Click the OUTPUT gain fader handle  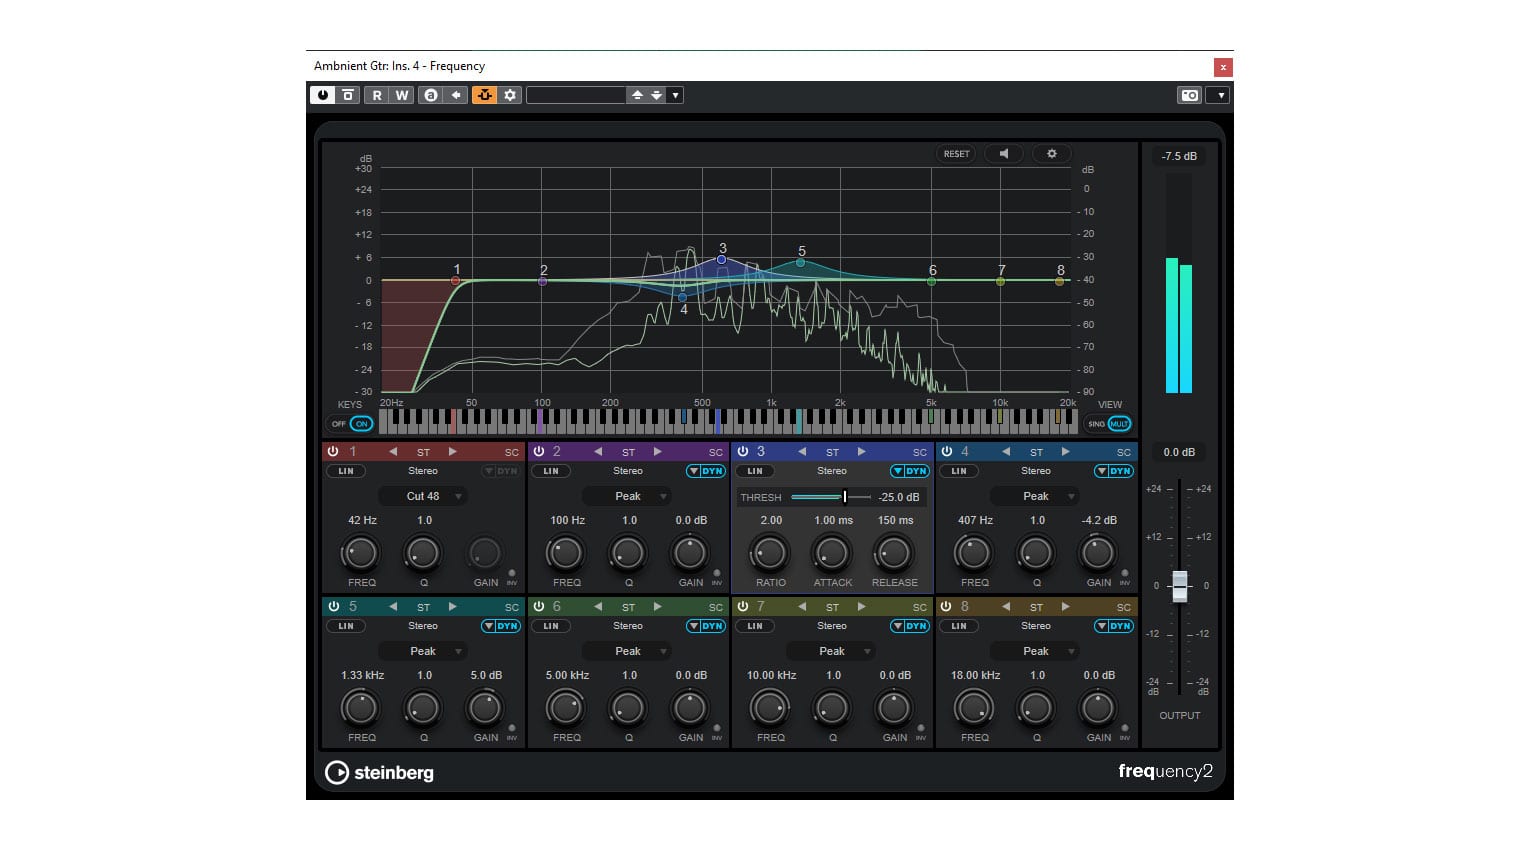click(x=1180, y=586)
